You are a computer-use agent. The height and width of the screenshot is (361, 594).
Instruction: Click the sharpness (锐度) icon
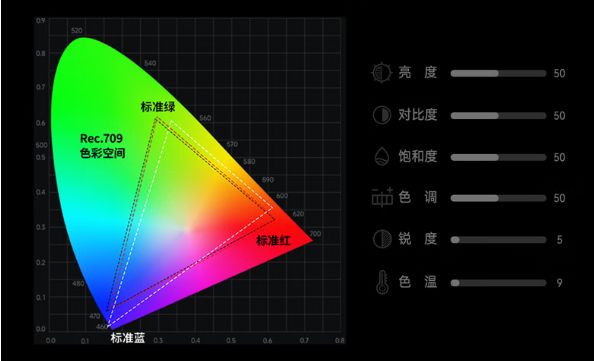point(382,239)
